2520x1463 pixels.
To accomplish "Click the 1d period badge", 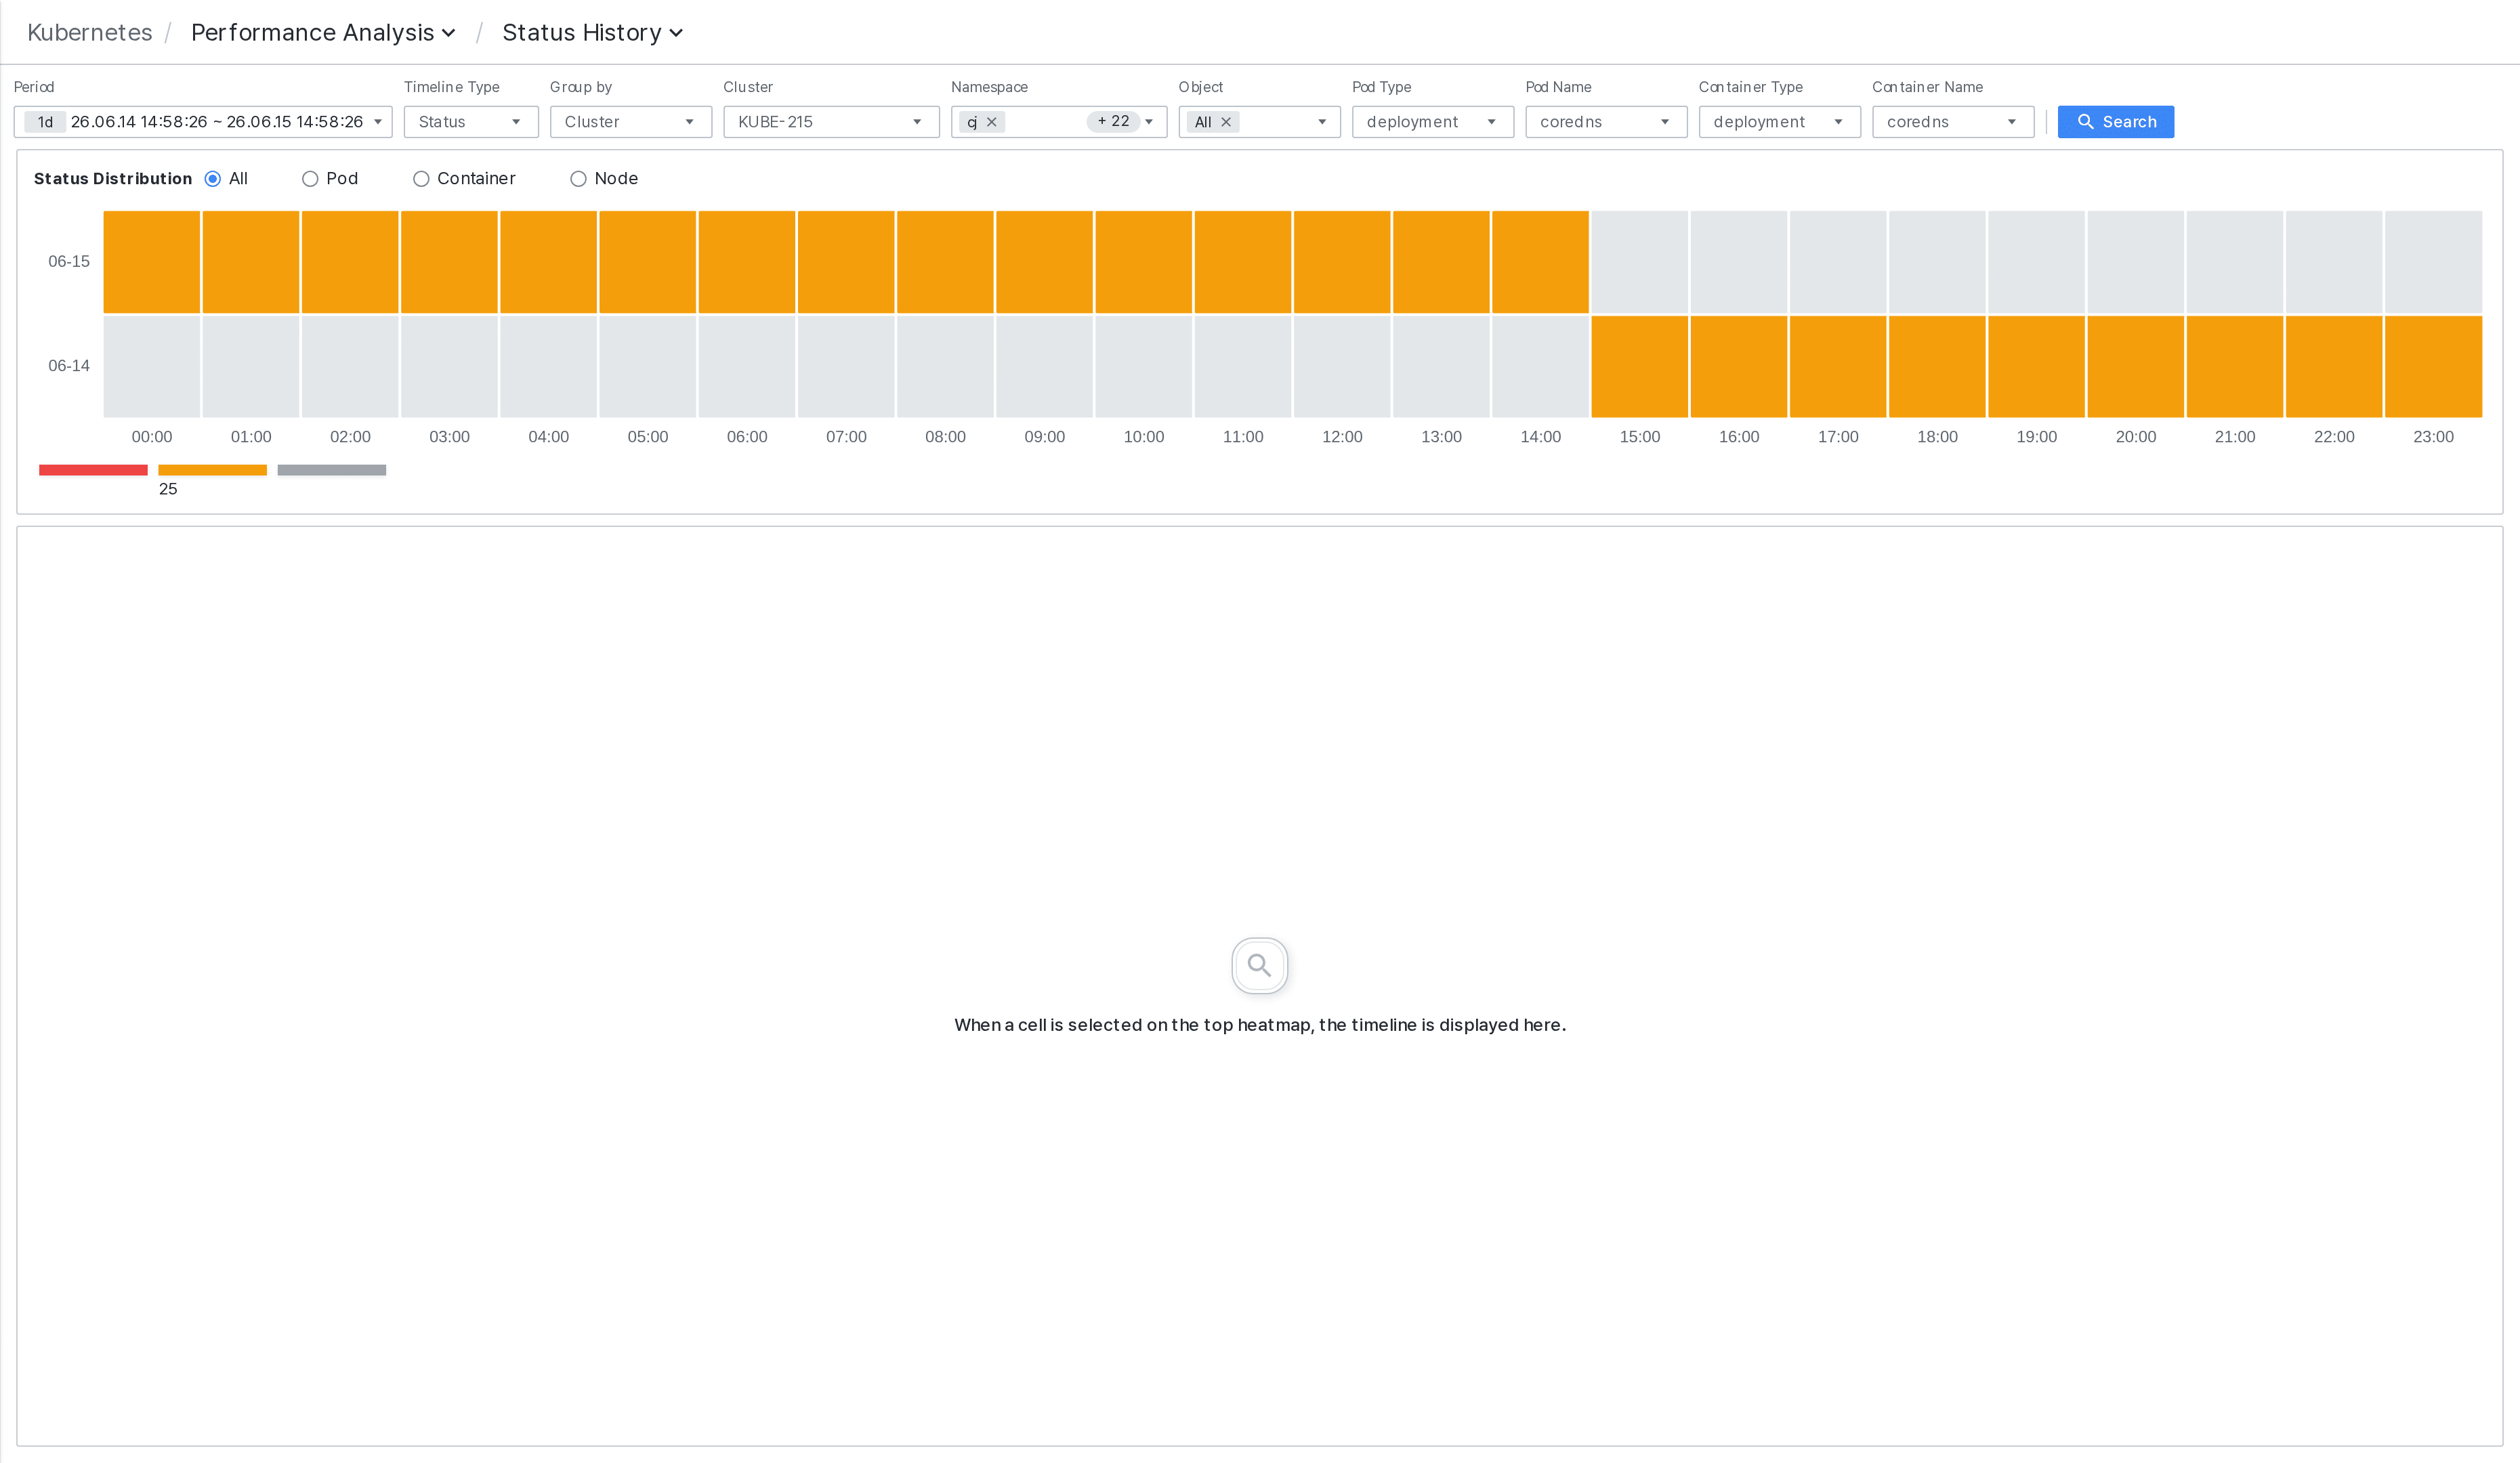I will [45, 122].
